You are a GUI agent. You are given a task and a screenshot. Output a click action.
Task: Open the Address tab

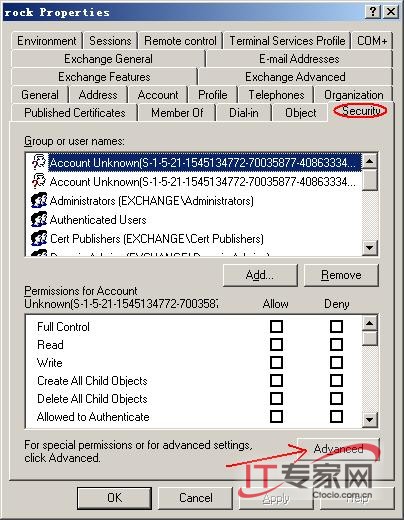(x=98, y=95)
